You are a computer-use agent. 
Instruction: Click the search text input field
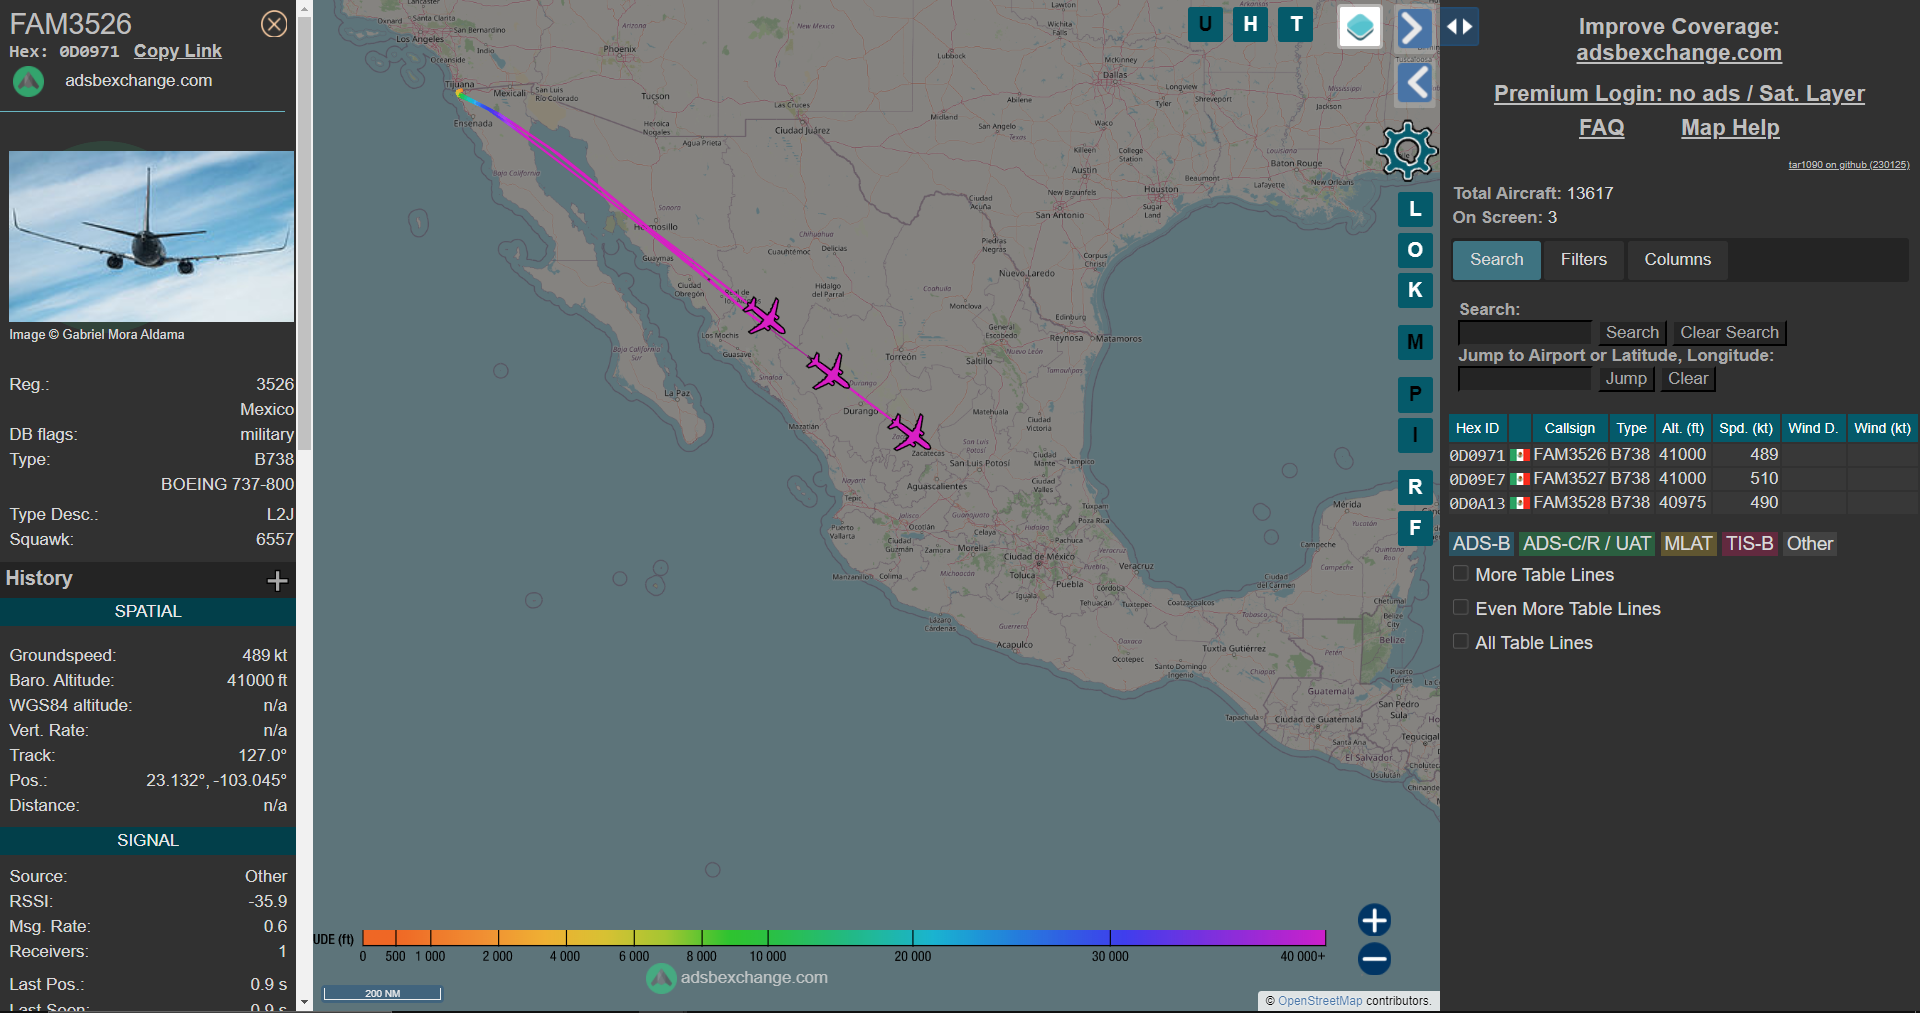coord(1524,333)
